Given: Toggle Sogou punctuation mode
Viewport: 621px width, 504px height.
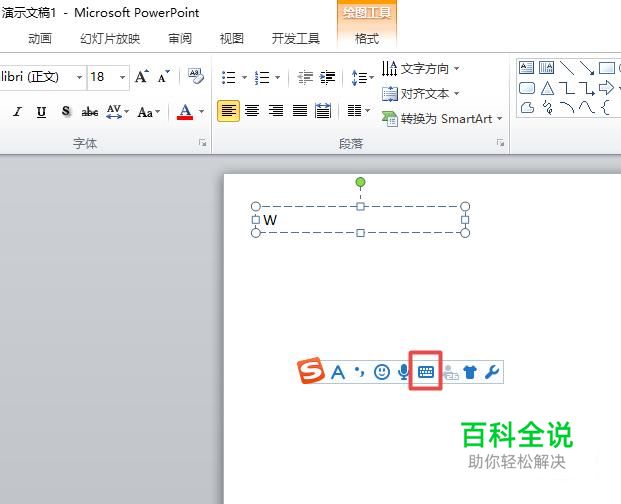Looking at the screenshot, I should [x=360, y=372].
